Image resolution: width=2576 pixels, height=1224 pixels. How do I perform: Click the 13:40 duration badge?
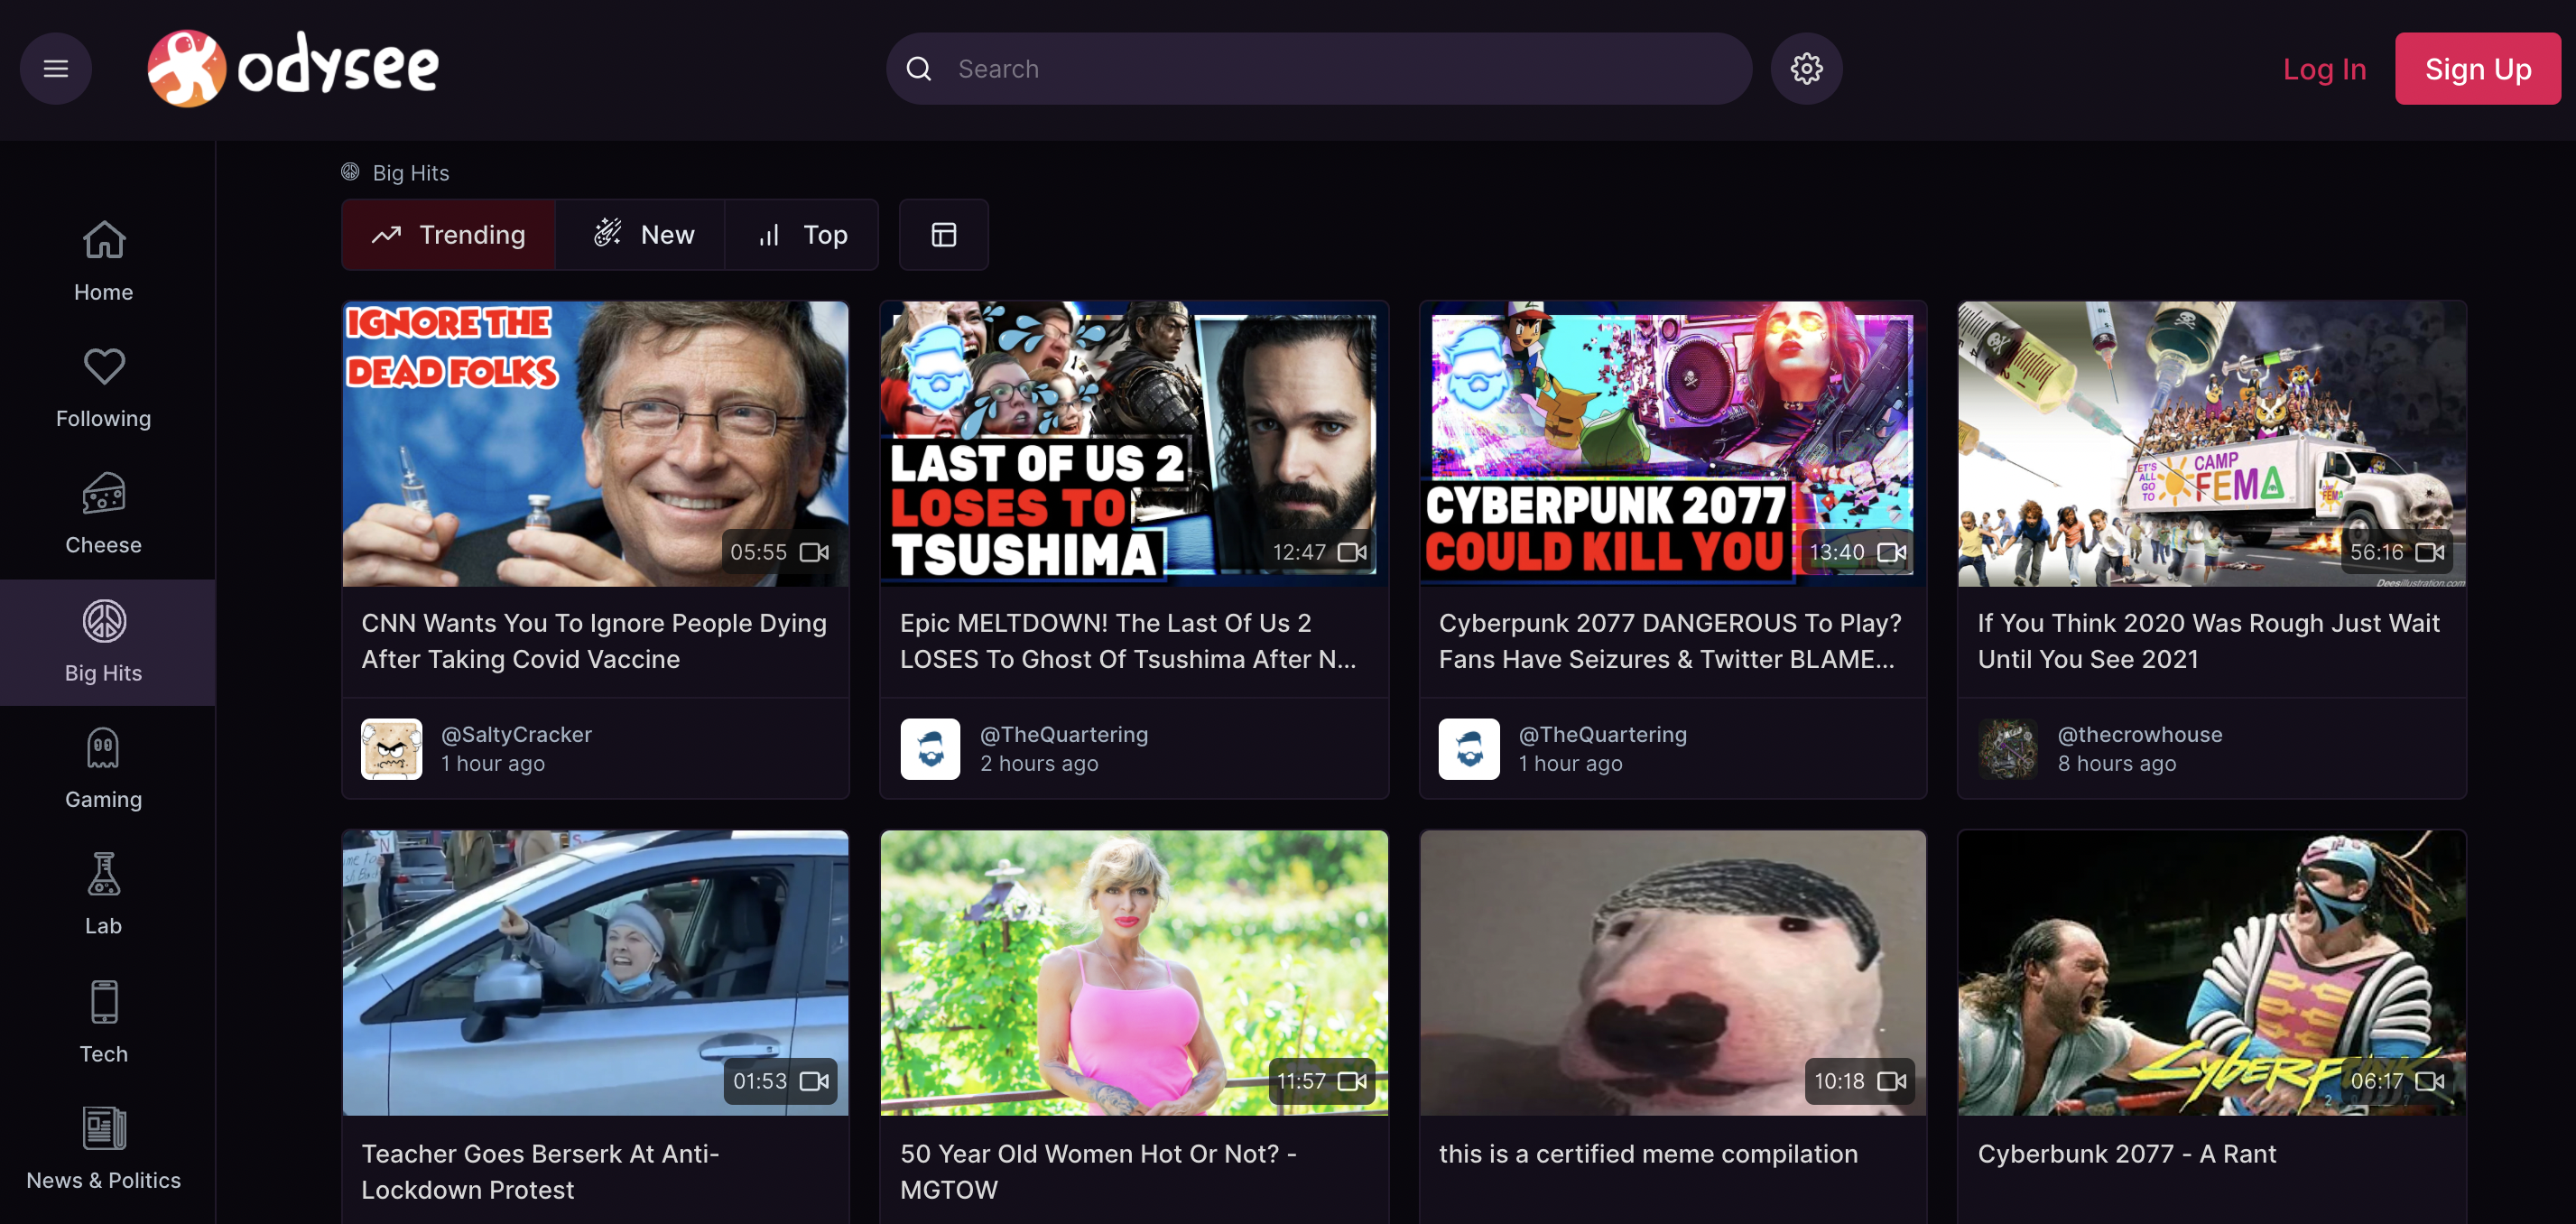1857,552
